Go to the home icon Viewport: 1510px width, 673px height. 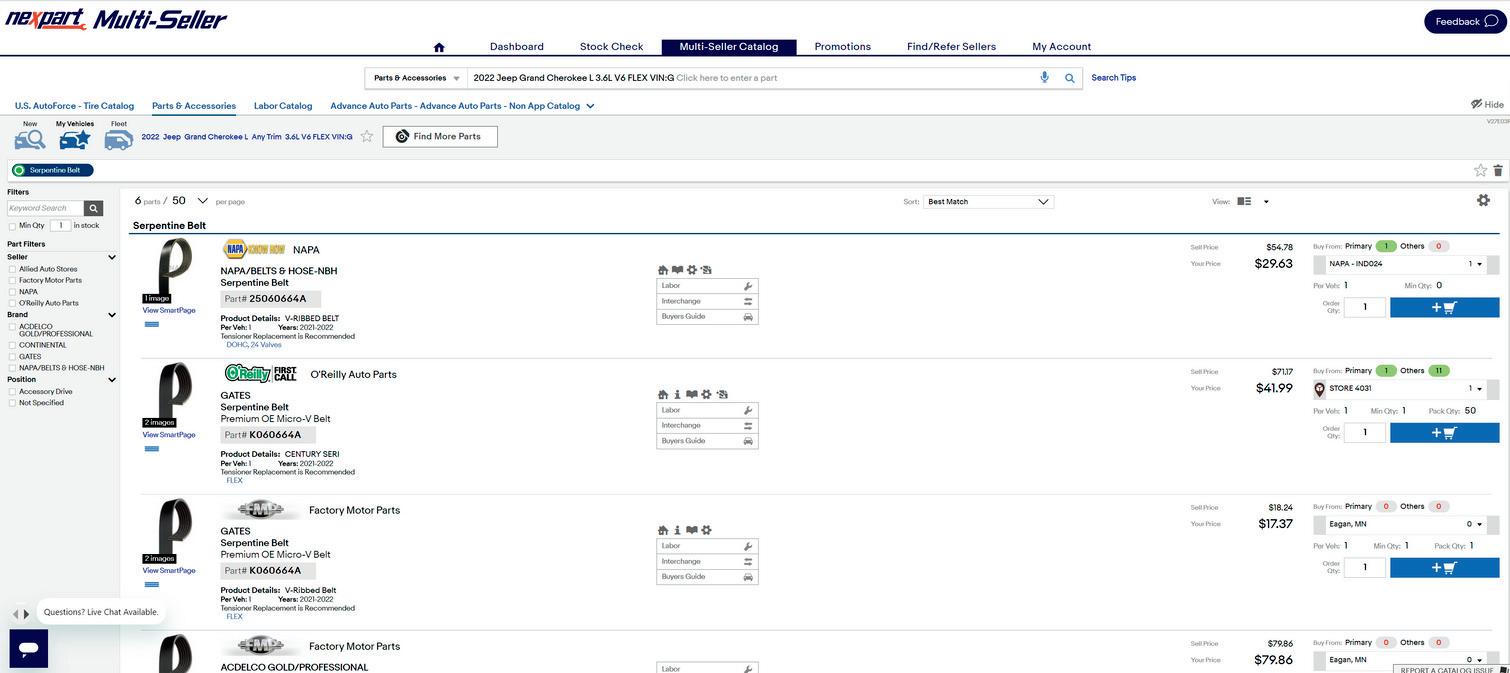pyautogui.click(x=438, y=47)
